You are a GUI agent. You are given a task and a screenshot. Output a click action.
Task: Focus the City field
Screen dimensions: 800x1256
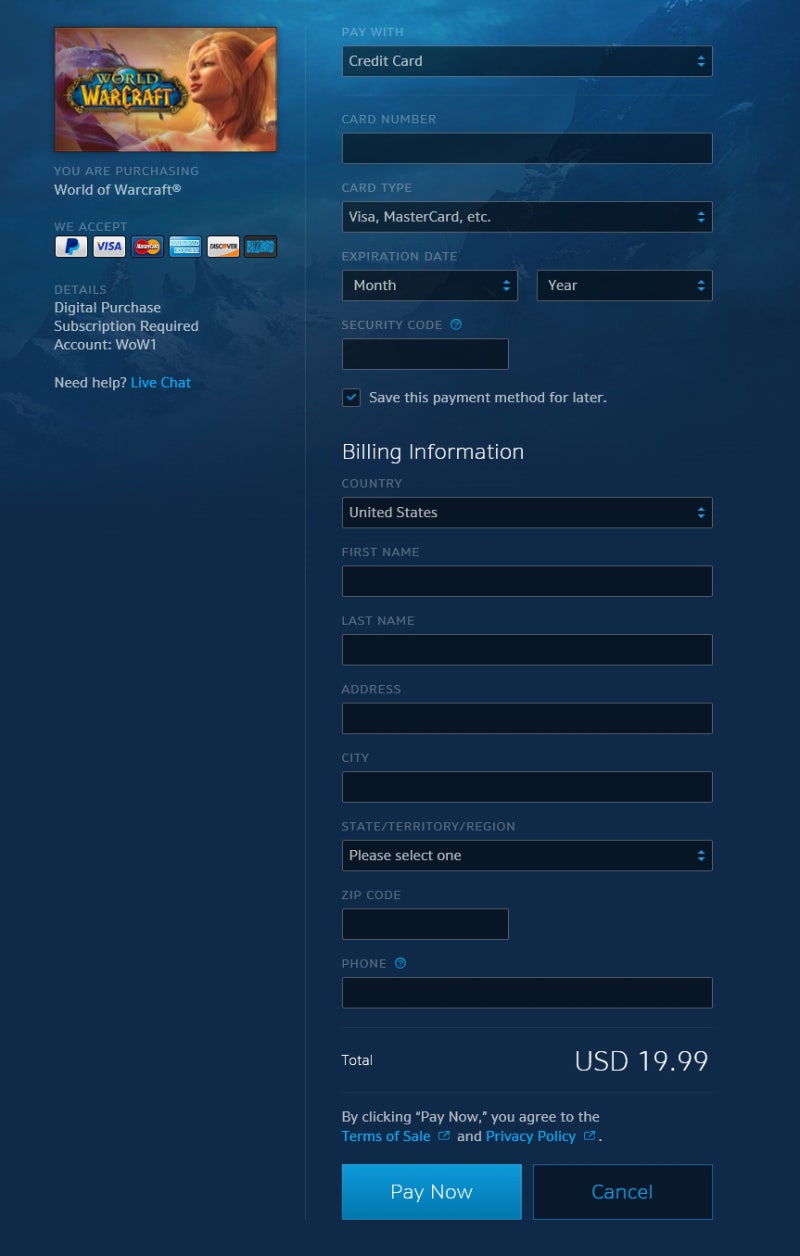point(527,787)
